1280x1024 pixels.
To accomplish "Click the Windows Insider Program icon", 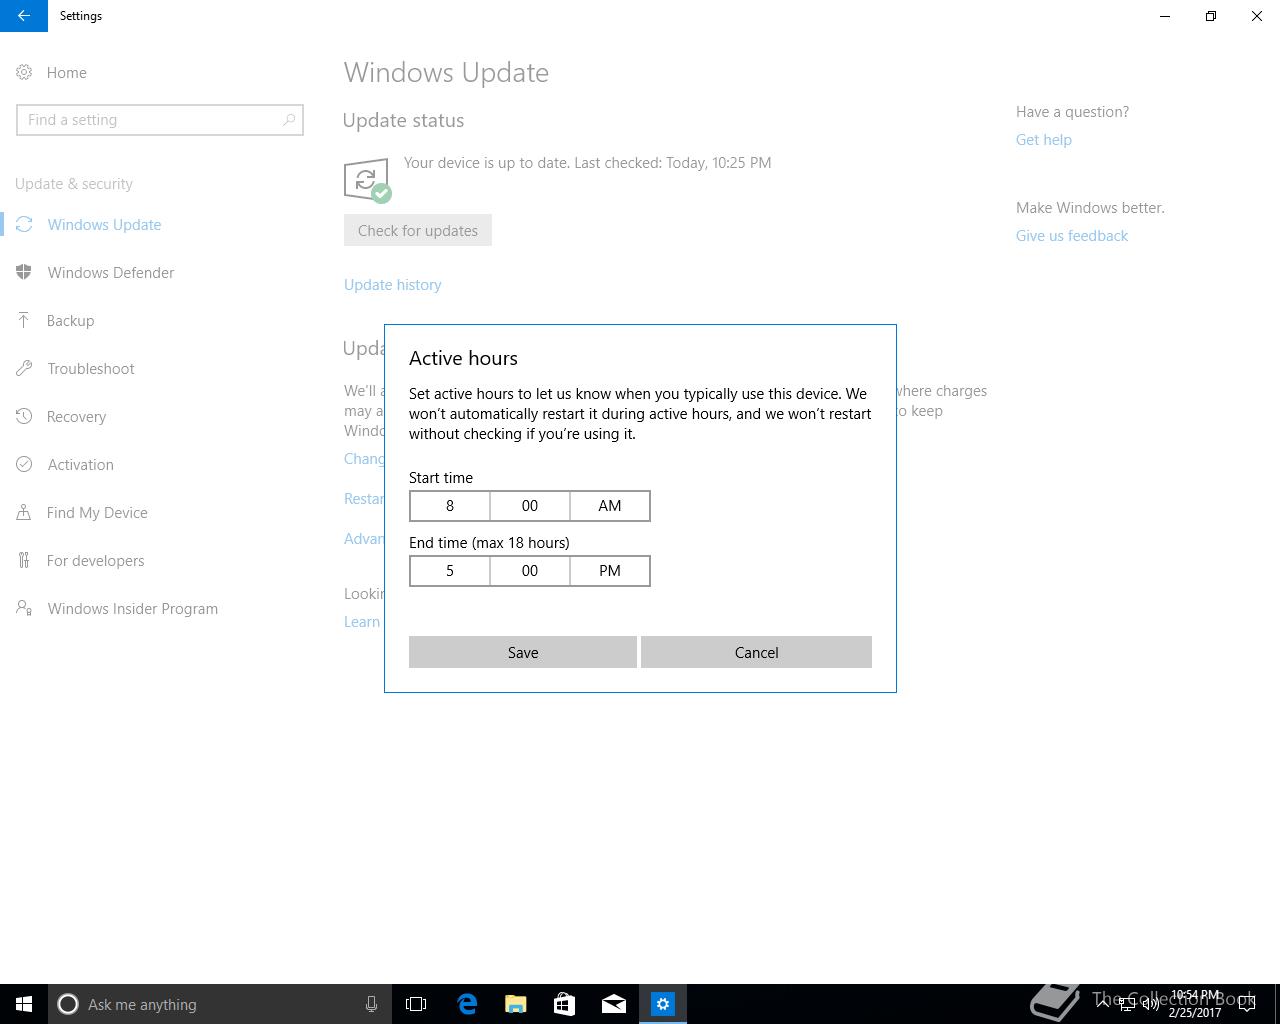I will pyautogui.click(x=24, y=608).
